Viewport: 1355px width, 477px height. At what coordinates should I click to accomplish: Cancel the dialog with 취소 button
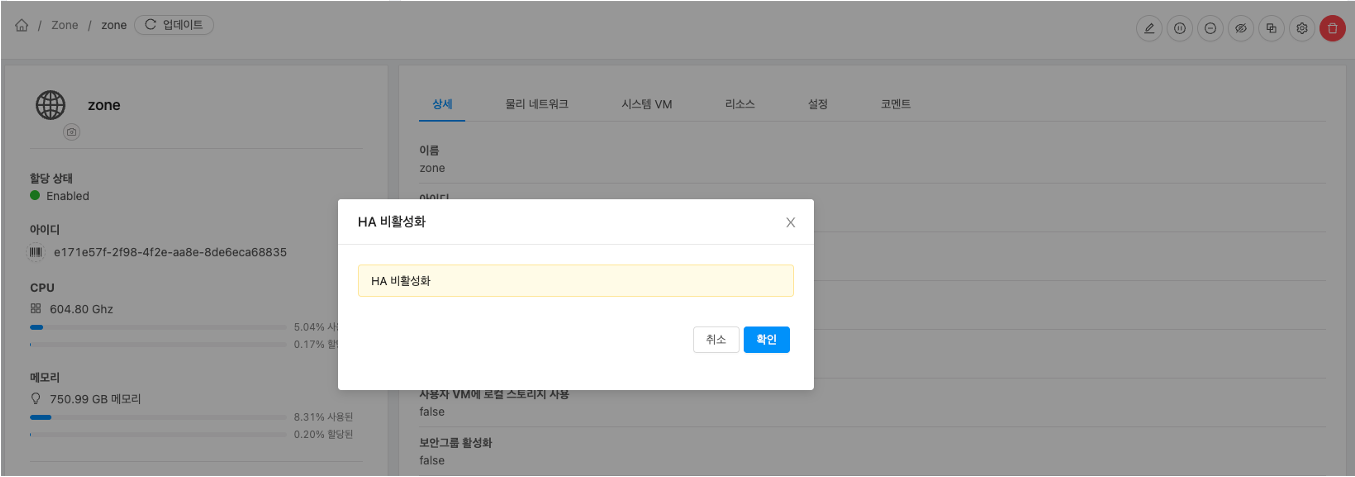pos(716,340)
